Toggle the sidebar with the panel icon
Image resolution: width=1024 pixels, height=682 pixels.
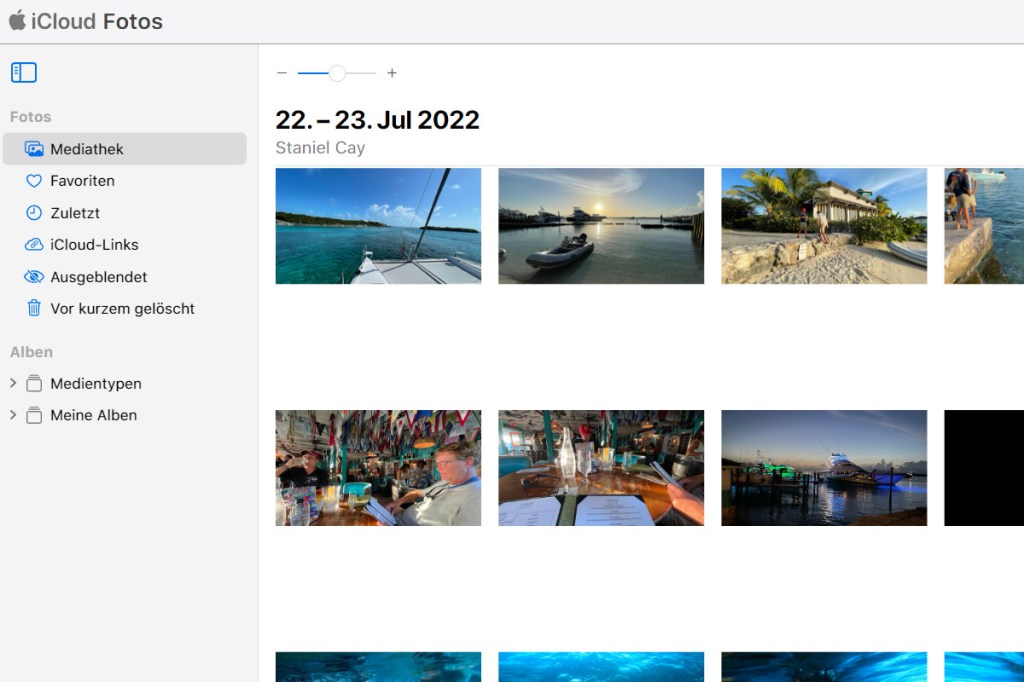[24, 73]
